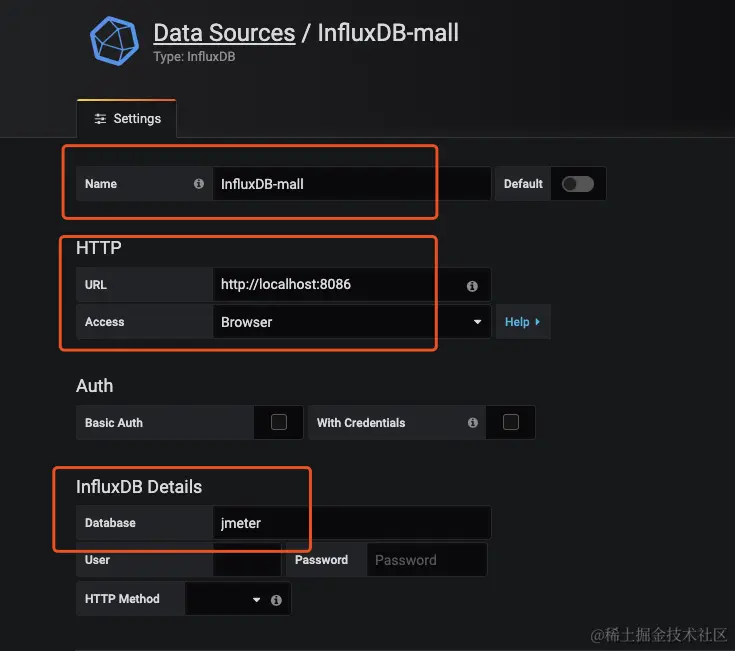Click the Name input field with InfluxDB-mall
Image resolution: width=735 pixels, height=651 pixels.
click(352, 184)
